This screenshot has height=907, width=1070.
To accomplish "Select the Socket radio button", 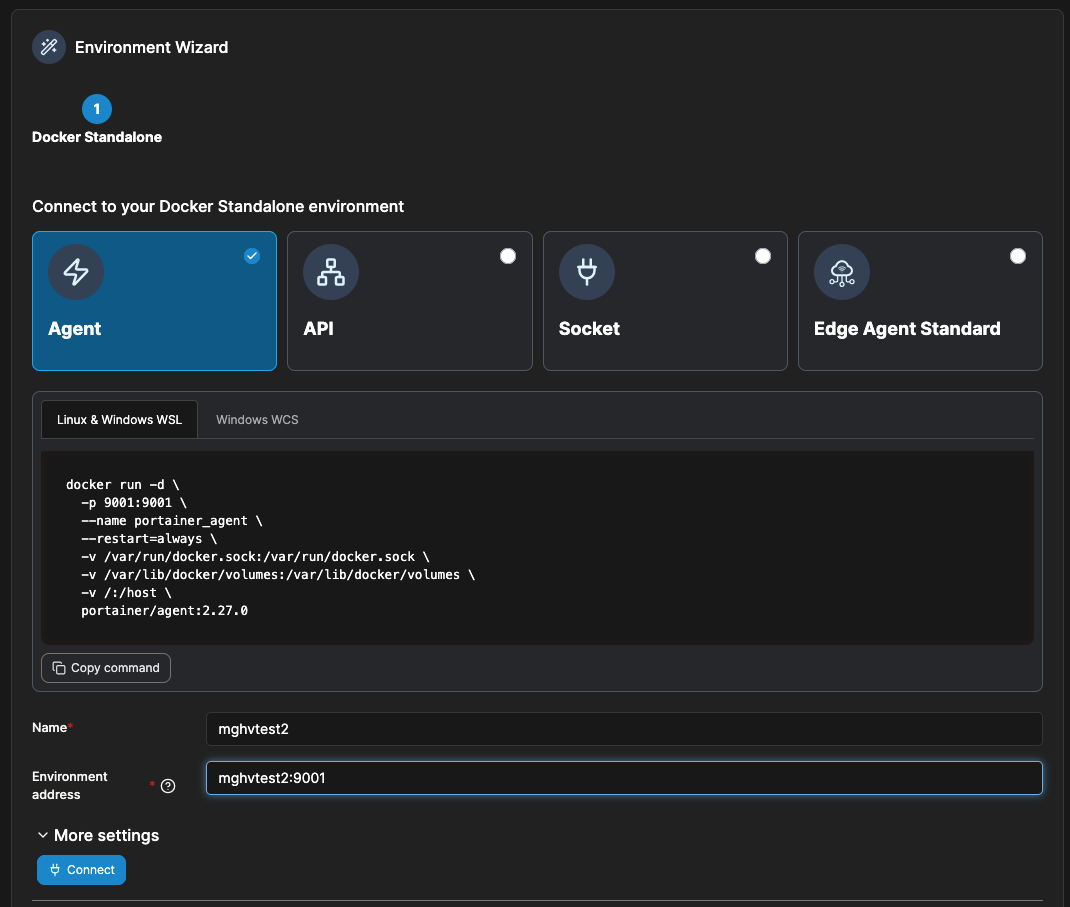I will [x=763, y=256].
